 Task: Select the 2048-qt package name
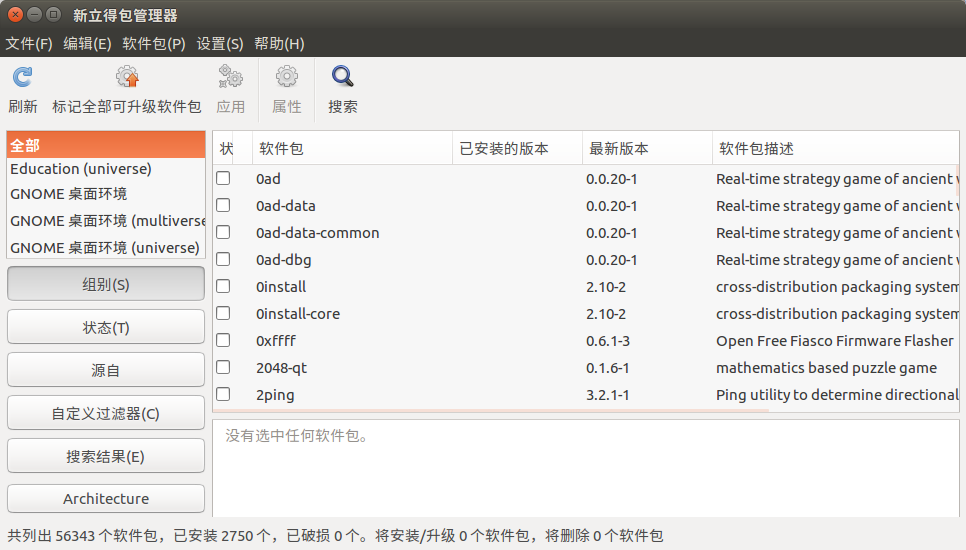click(282, 368)
